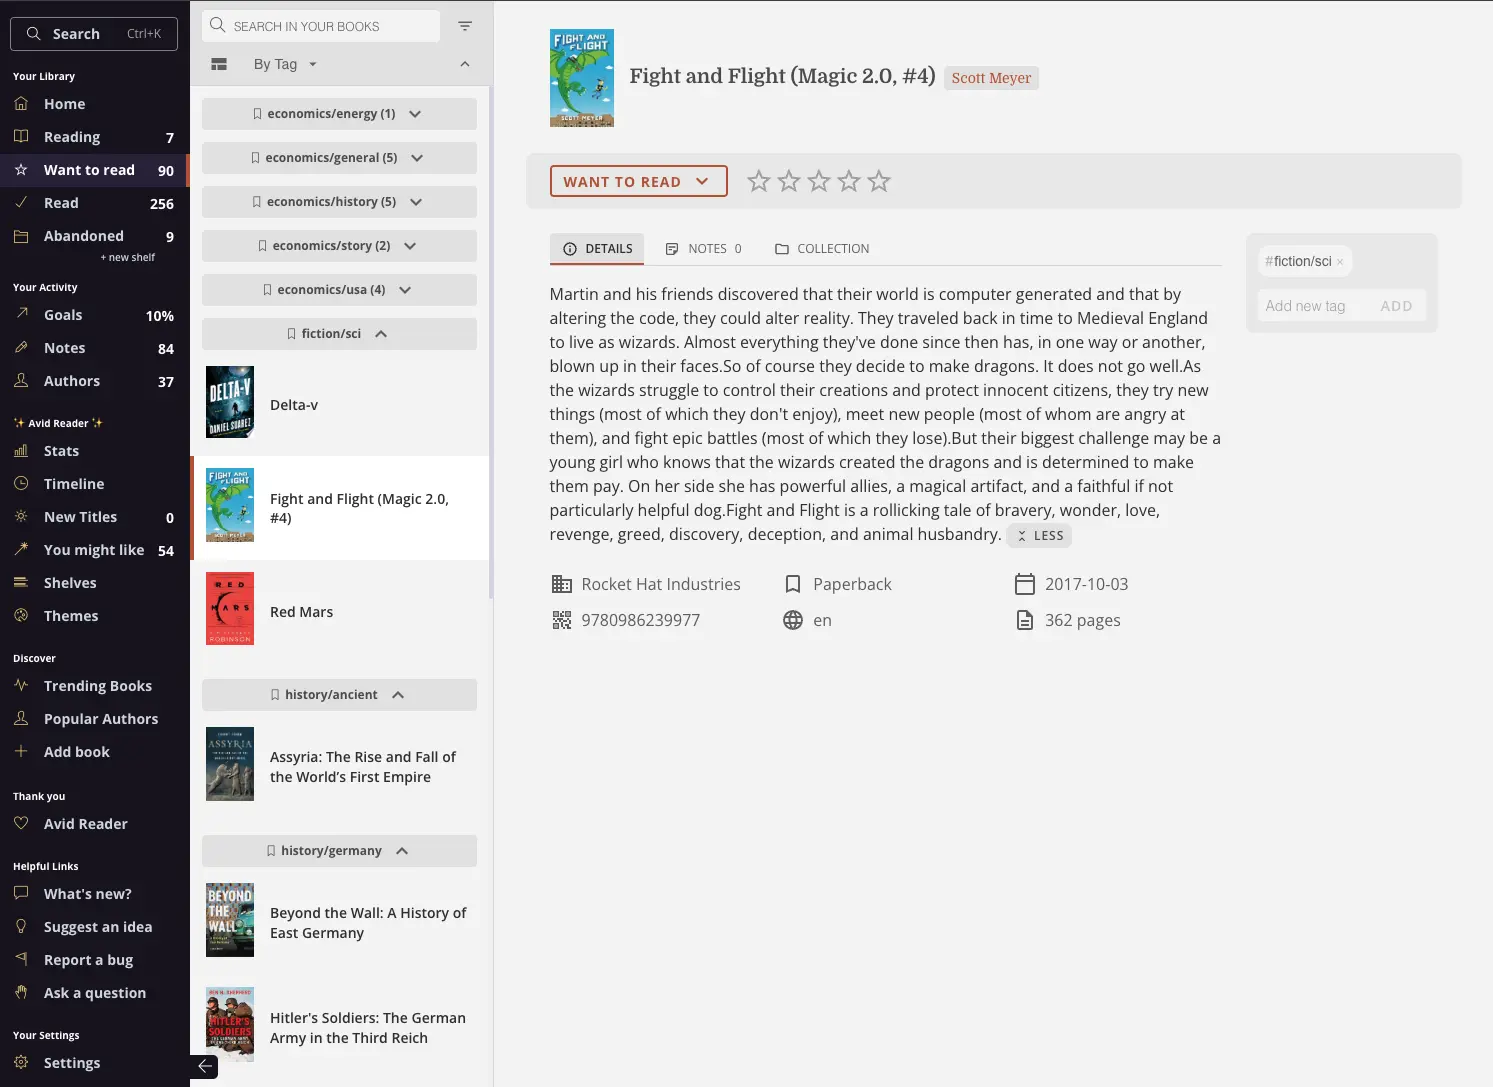Set a three-star rating
The height and width of the screenshot is (1087, 1493).
pos(819,181)
